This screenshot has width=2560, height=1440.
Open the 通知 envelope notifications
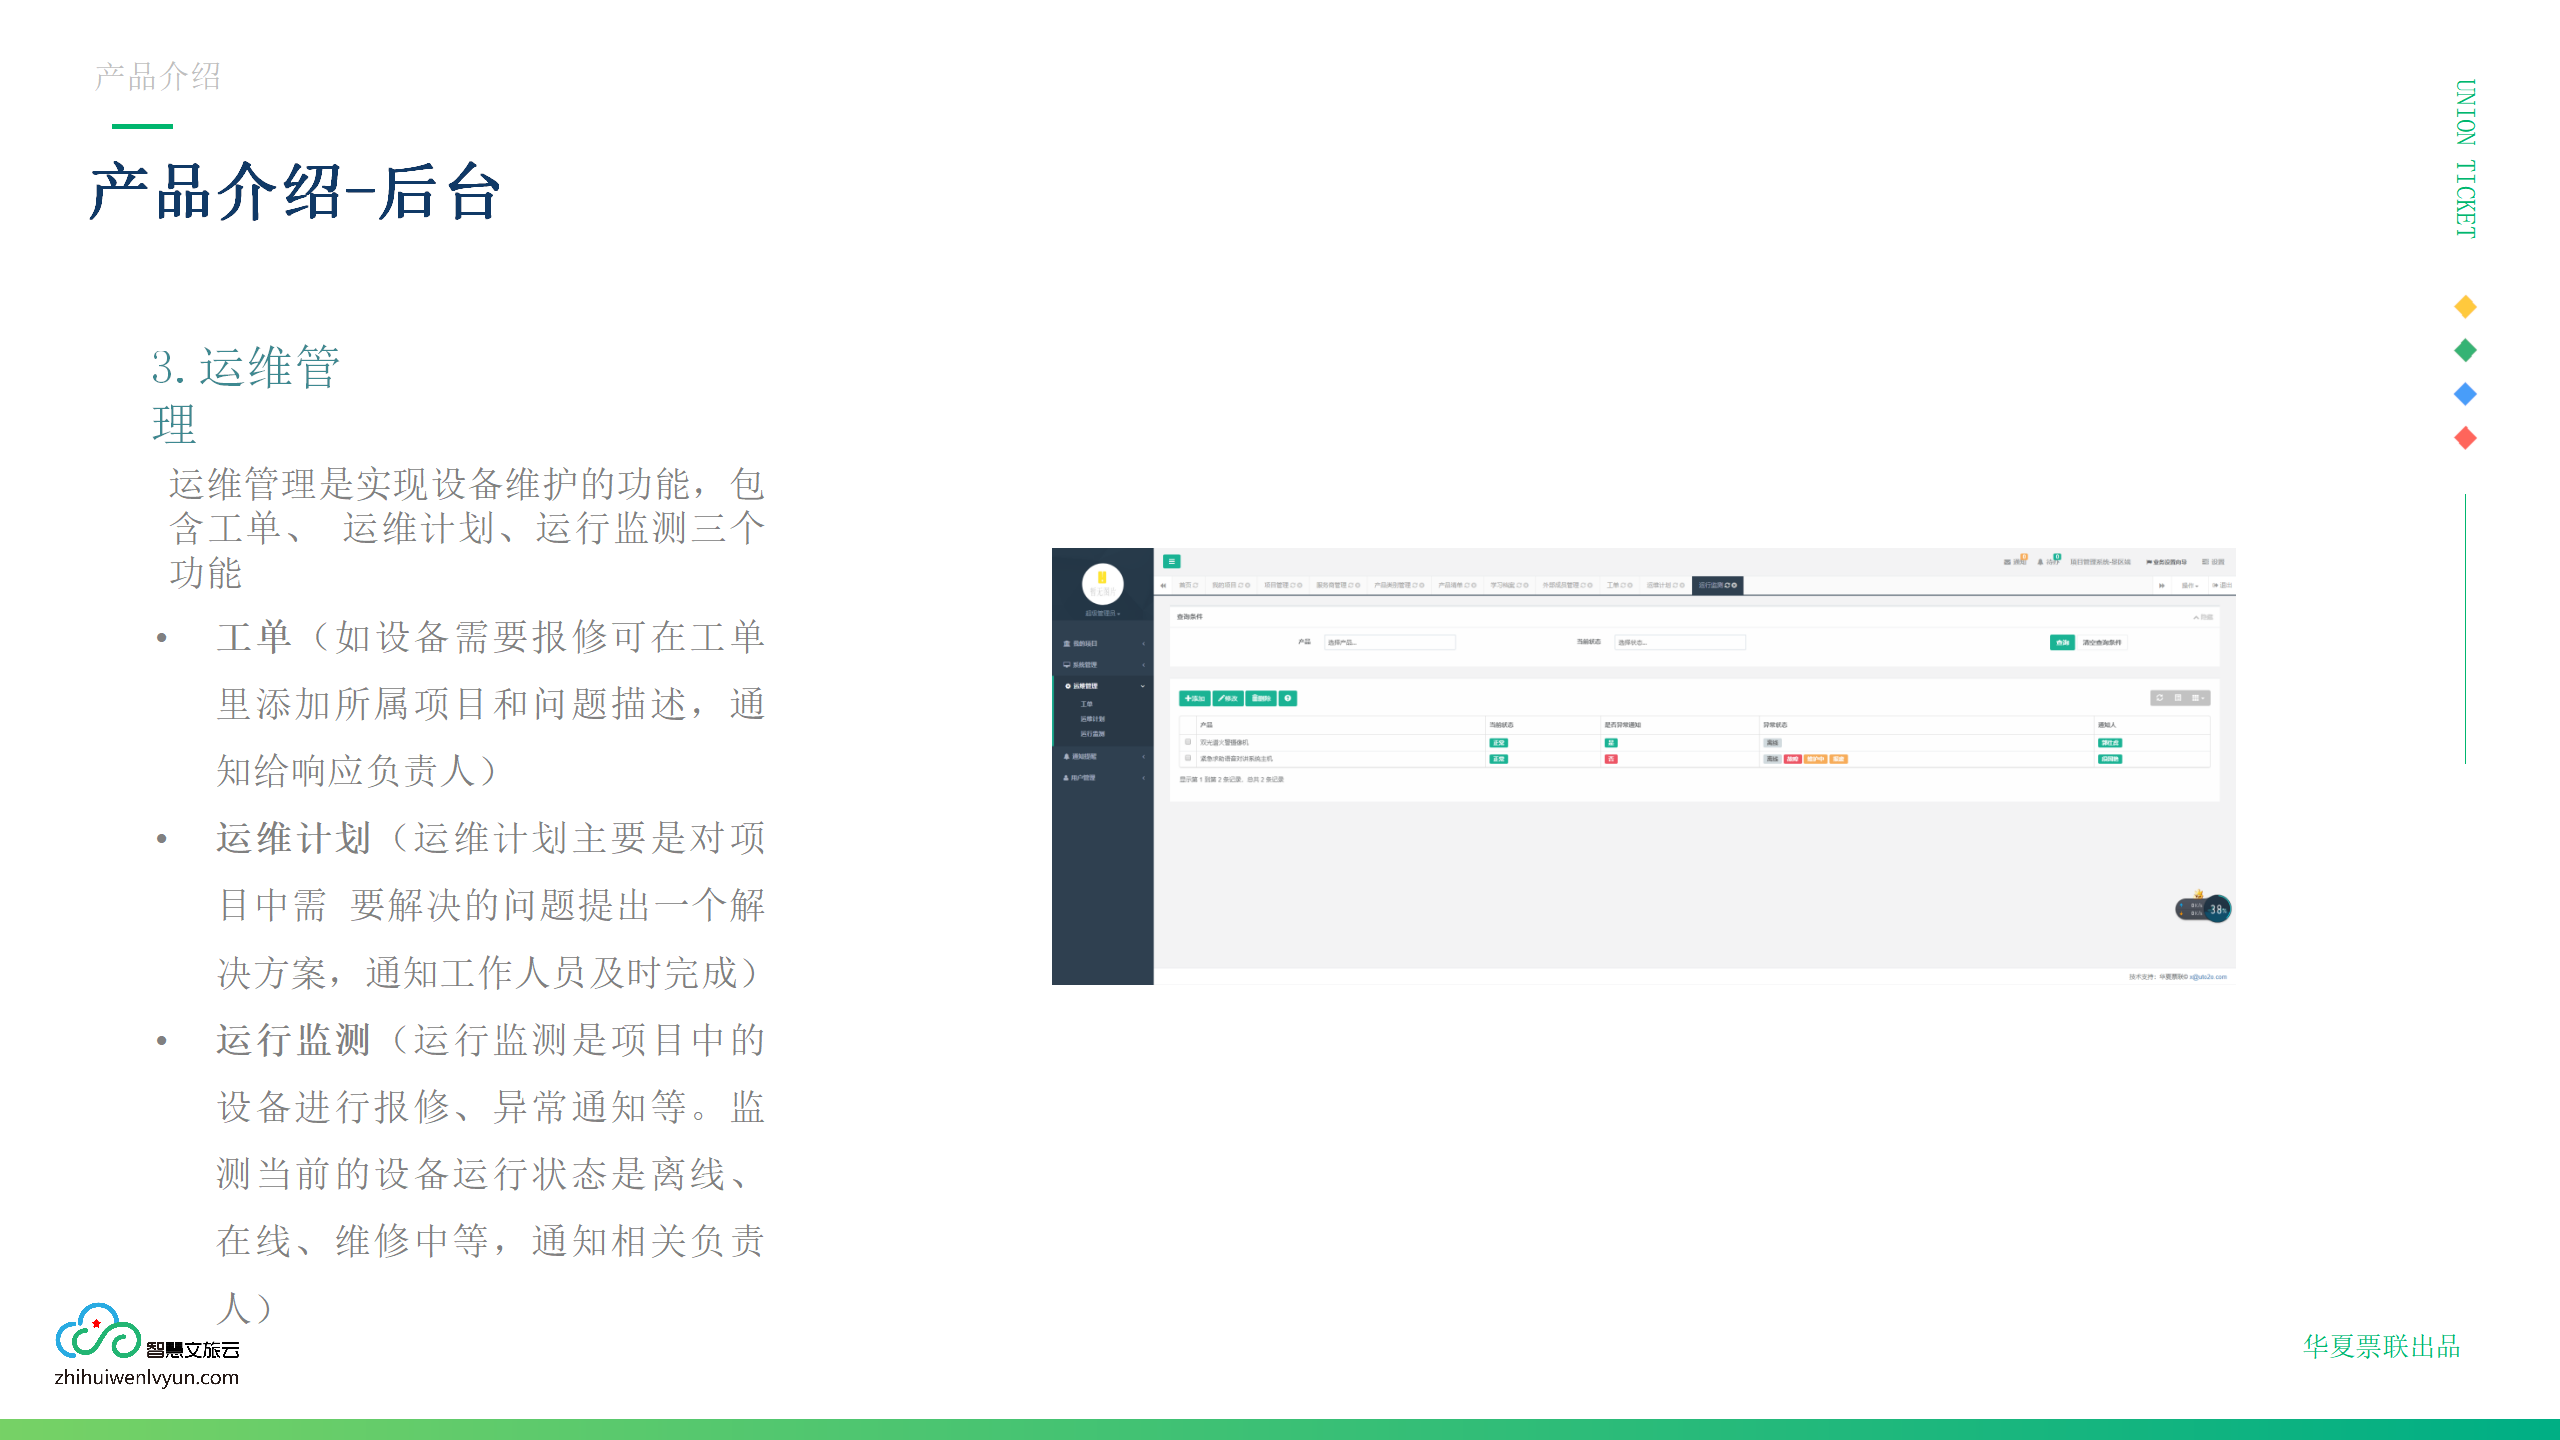coord(2015,562)
